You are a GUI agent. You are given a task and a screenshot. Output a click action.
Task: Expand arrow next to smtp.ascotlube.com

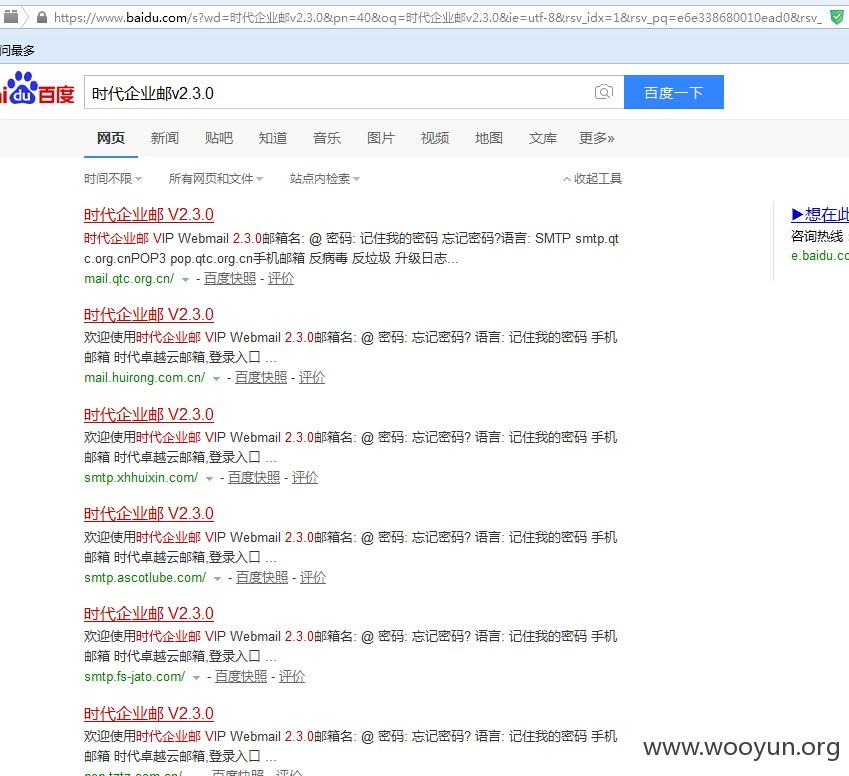tap(217, 579)
